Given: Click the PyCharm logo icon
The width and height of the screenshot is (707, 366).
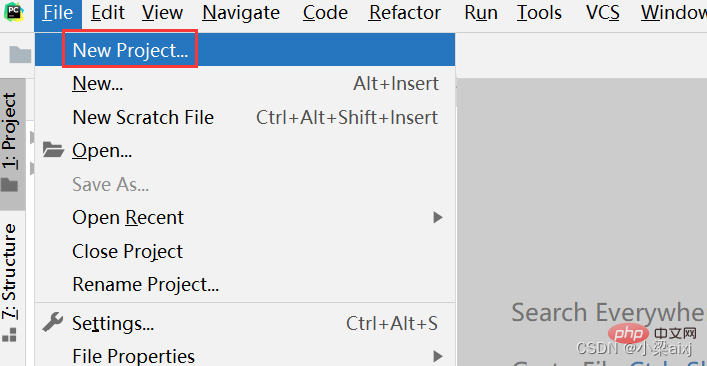Looking at the screenshot, I should pyautogui.click(x=13, y=13).
